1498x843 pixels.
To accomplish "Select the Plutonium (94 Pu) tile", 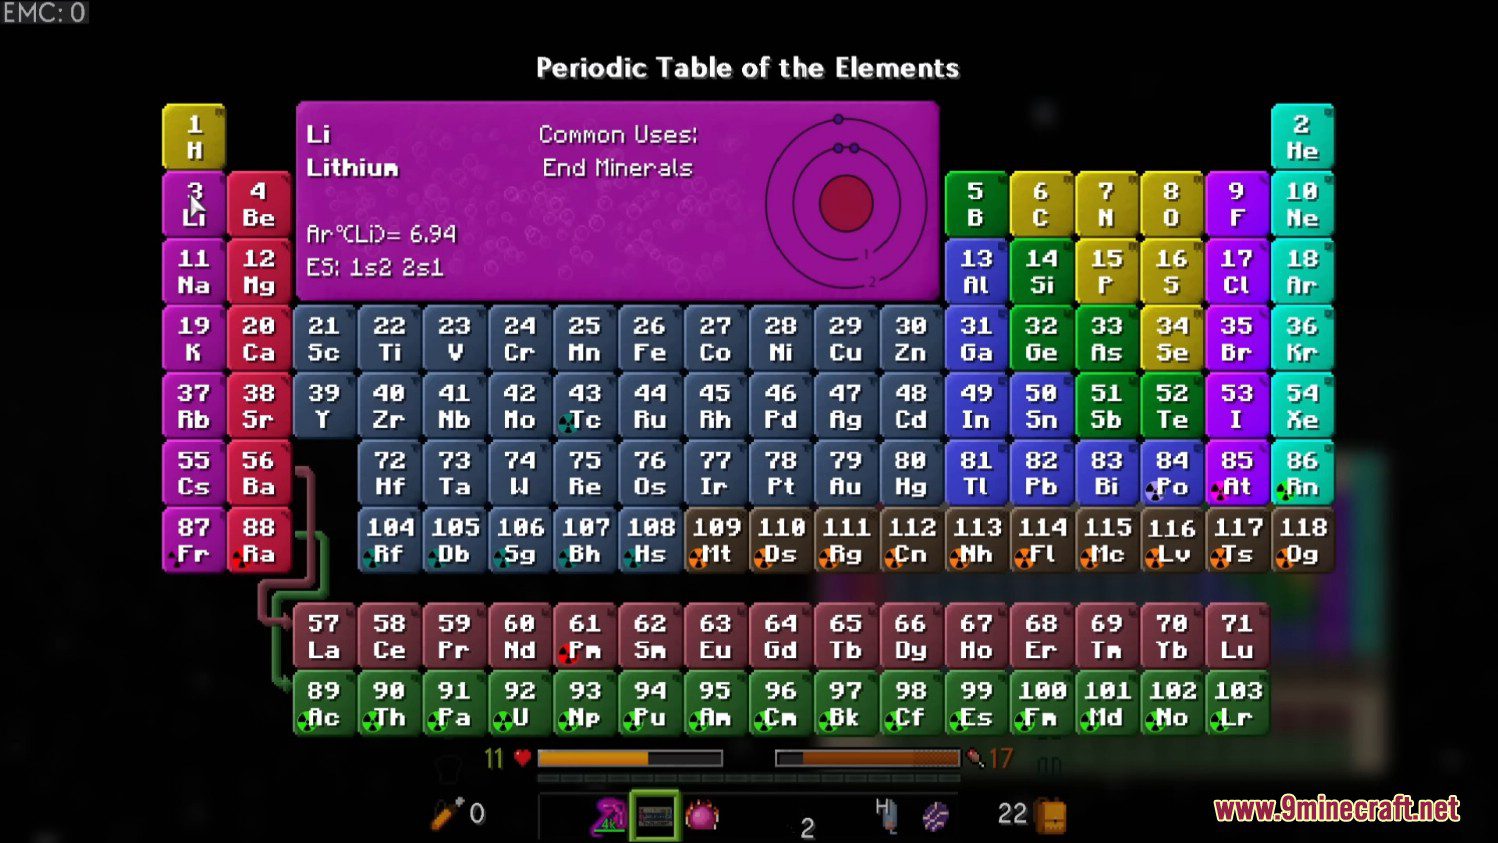I will [650, 703].
